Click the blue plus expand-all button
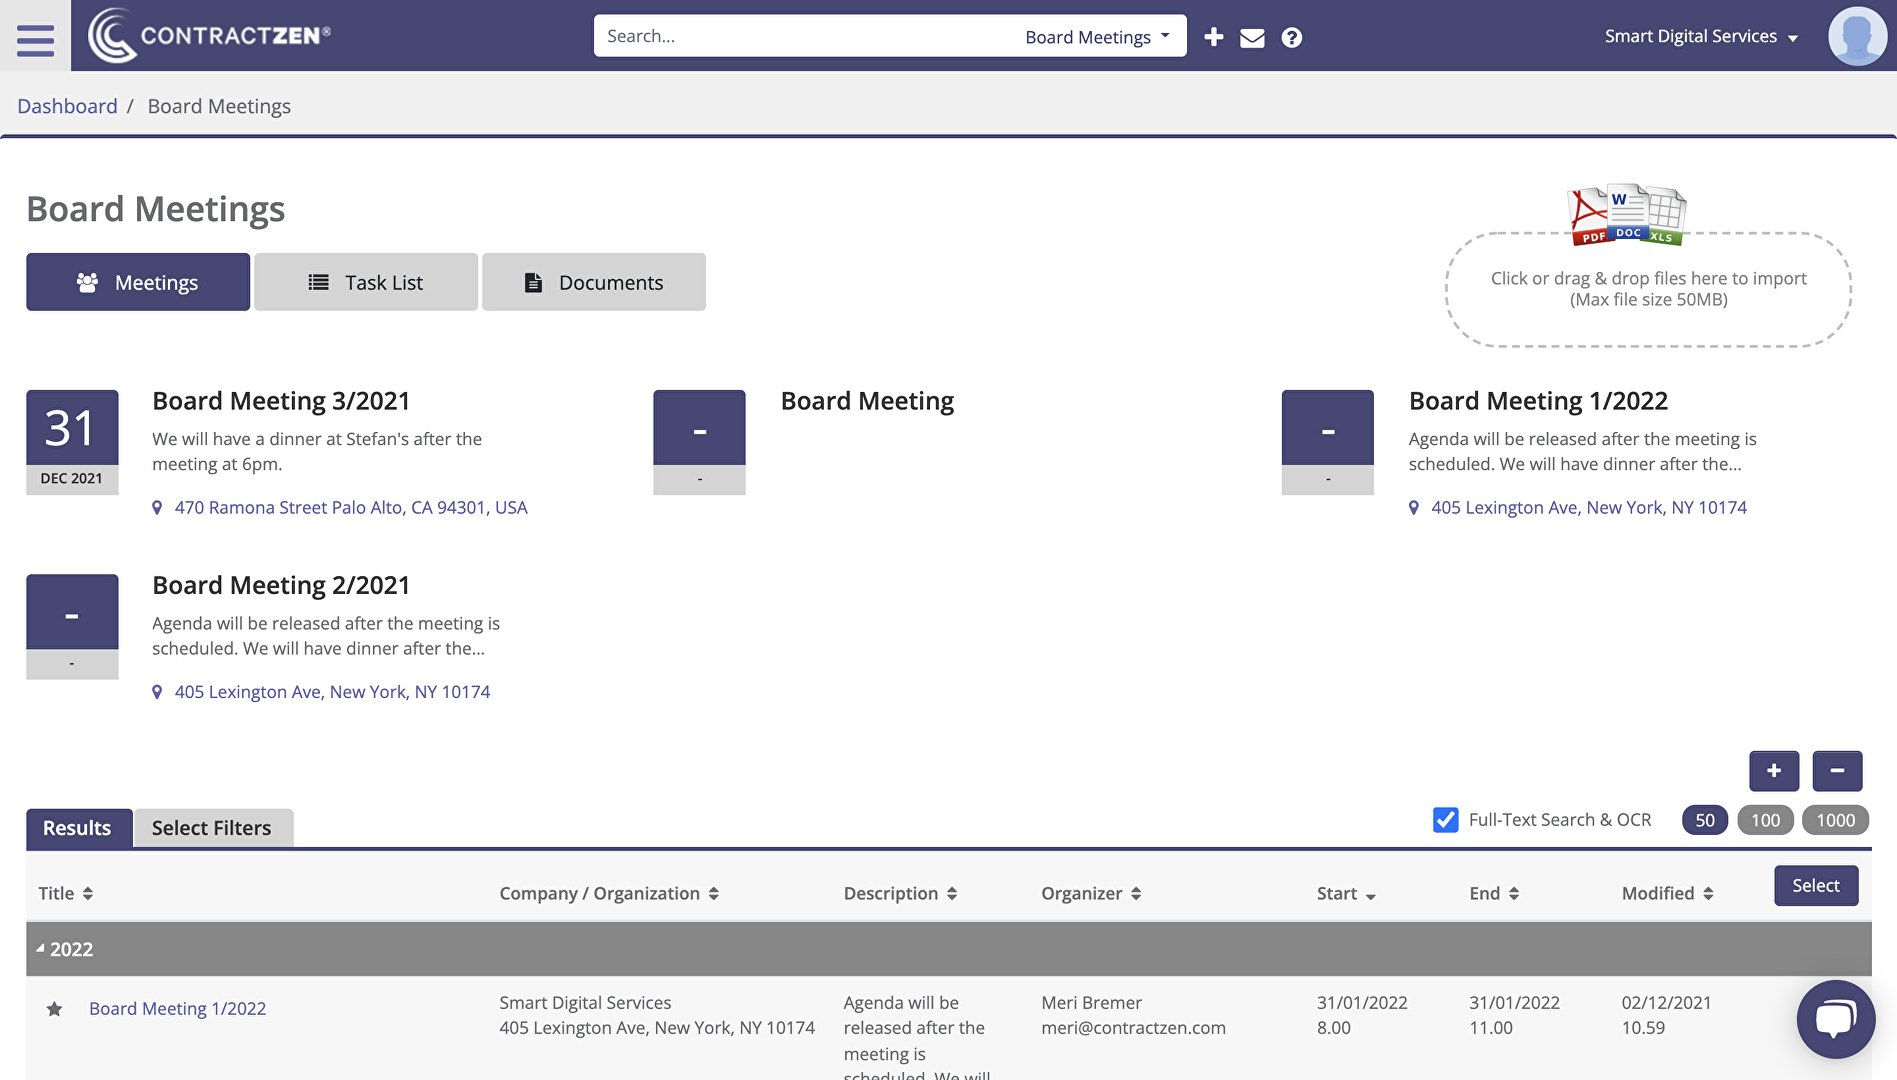The height and width of the screenshot is (1080, 1897). [1774, 771]
